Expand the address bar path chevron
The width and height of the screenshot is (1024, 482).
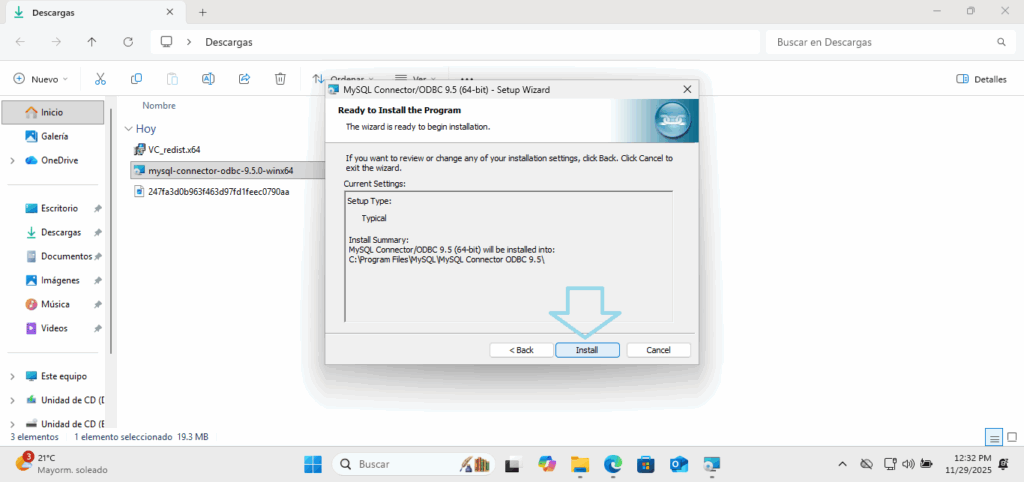(189, 42)
